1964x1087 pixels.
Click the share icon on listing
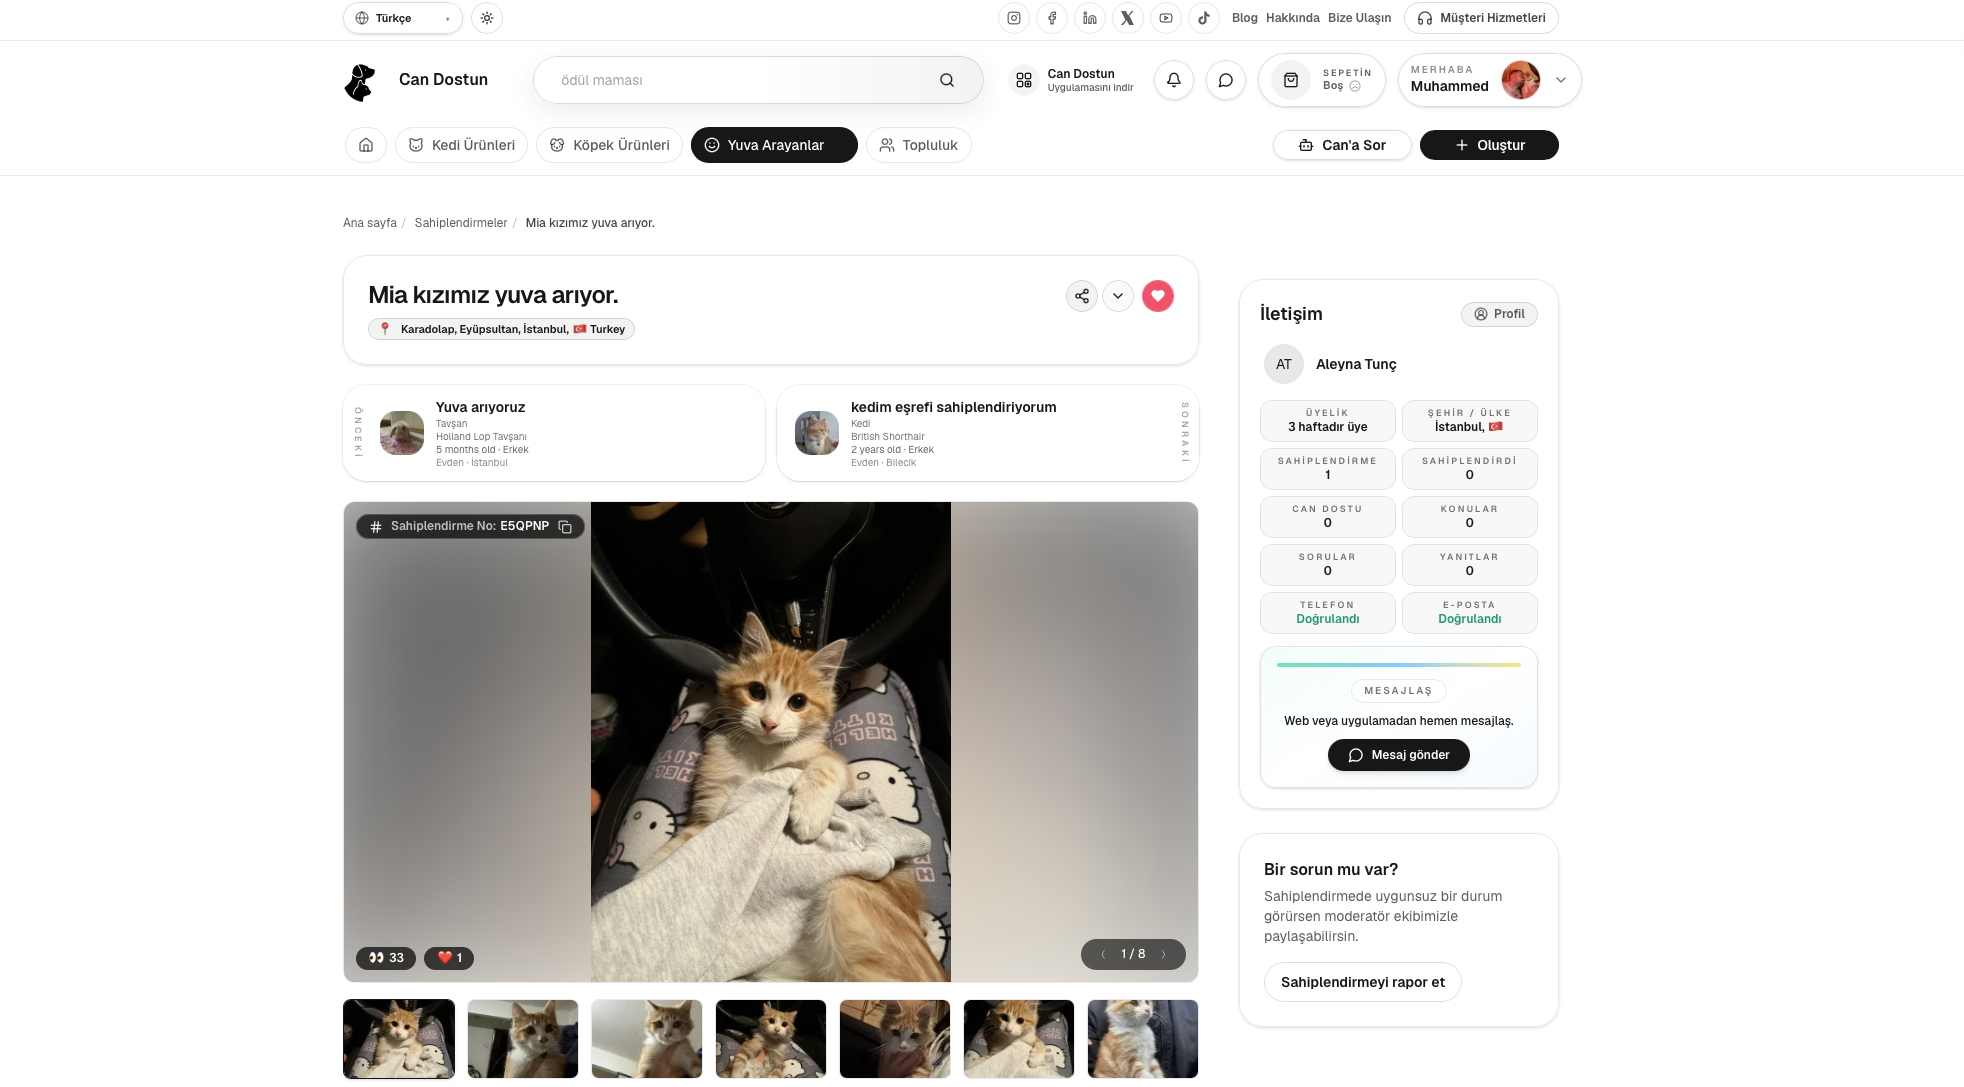1081,296
